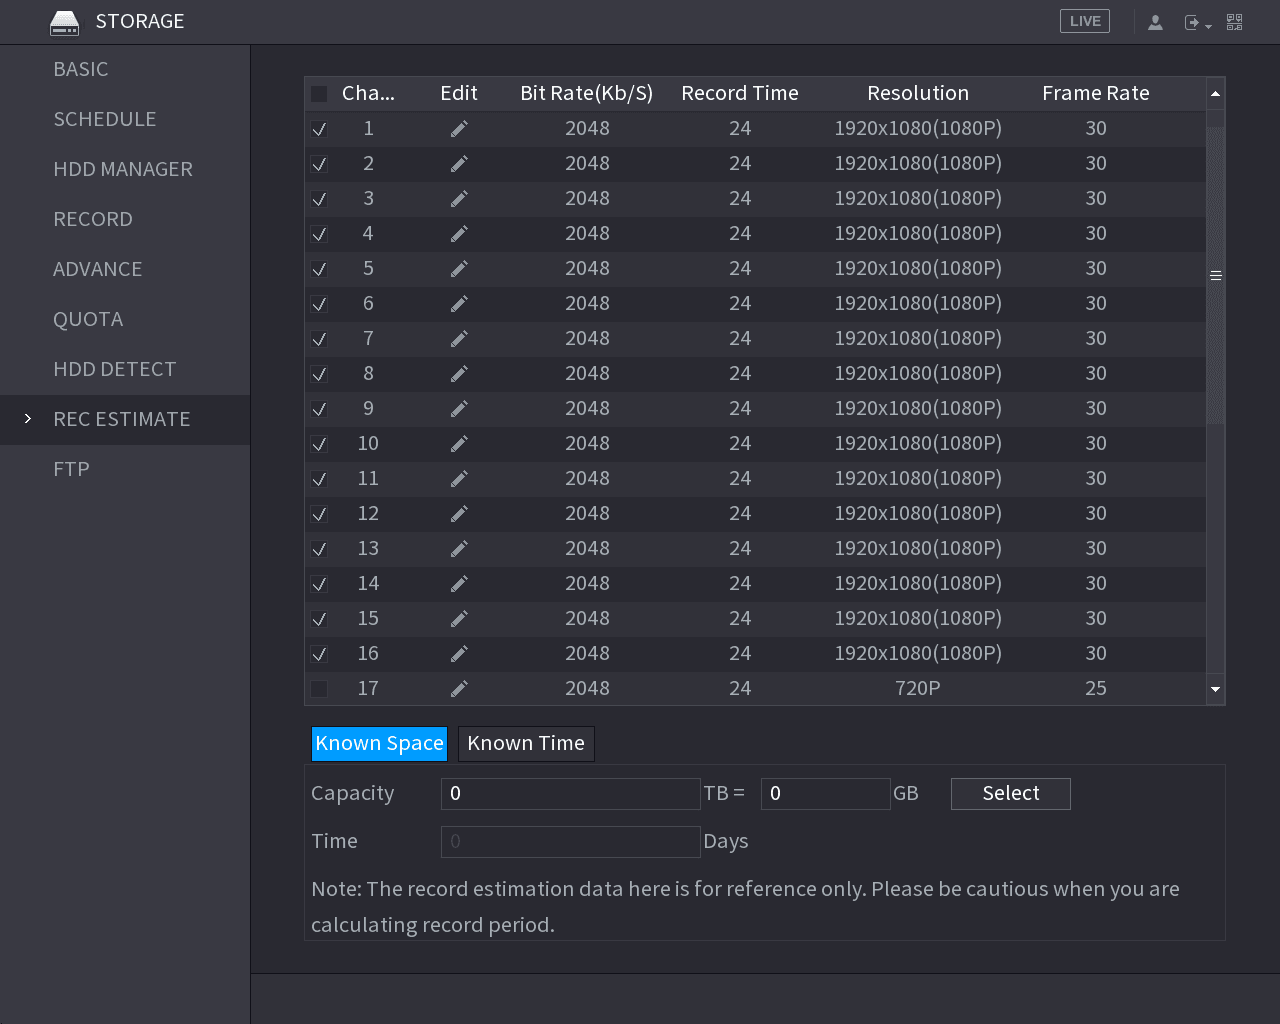Viewport: 1280px width, 1024px height.
Task: Click the Resolution column header
Action: pyautogui.click(x=918, y=94)
